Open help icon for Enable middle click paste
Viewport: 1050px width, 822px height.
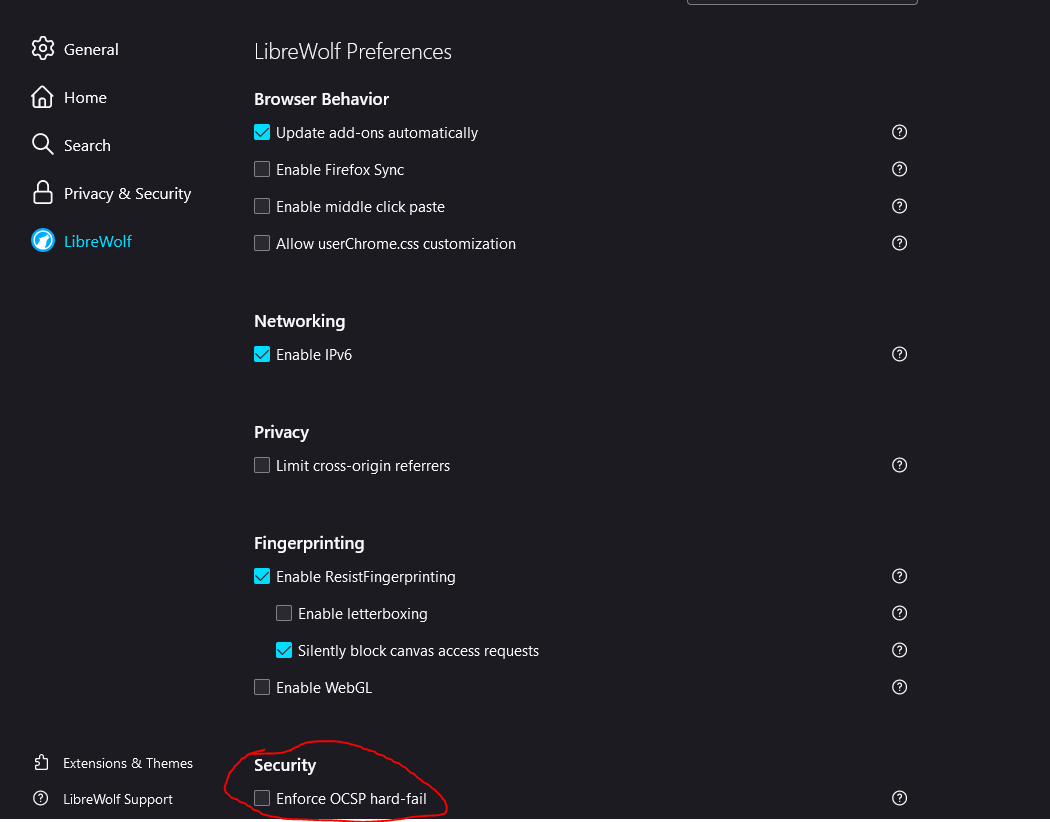899,206
